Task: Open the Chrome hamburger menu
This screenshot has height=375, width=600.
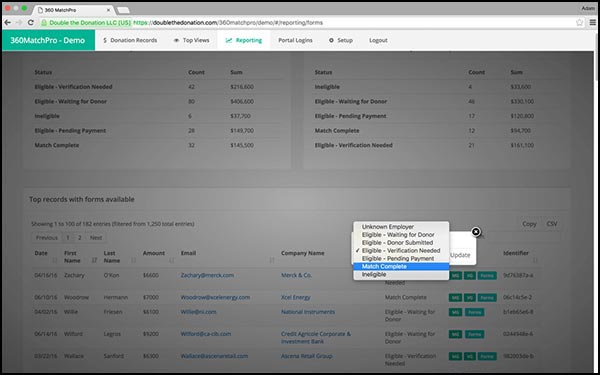Action: pos(592,23)
